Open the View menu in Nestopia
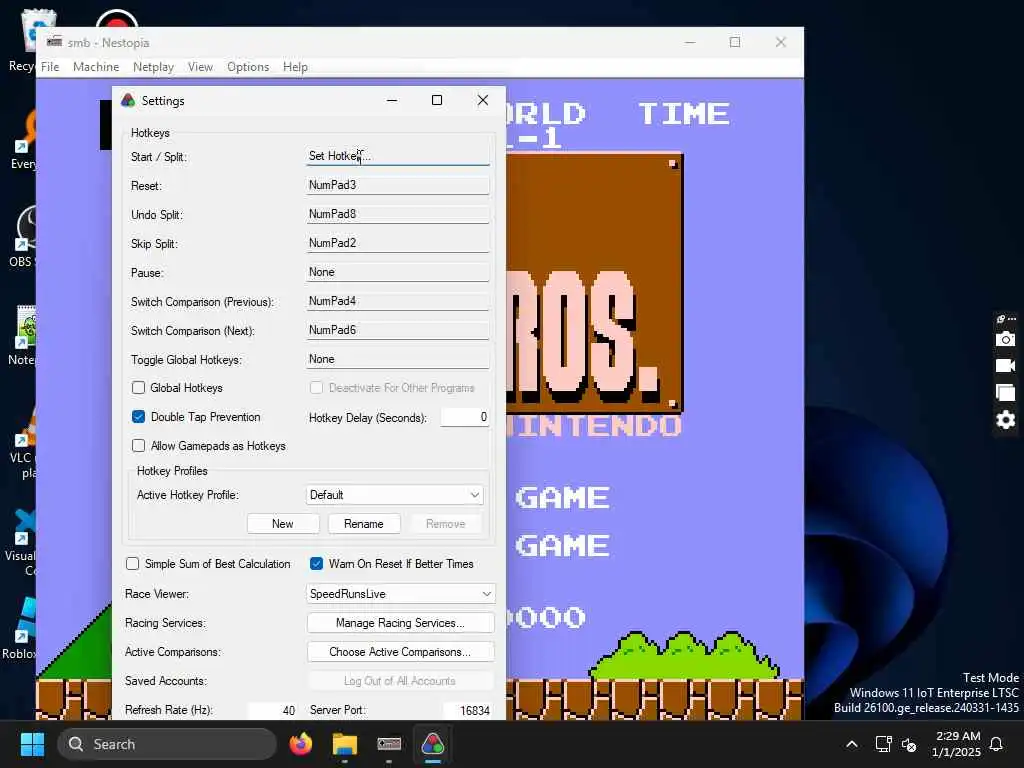Image resolution: width=1024 pixels, height=768 pixels. coord(200,67)
